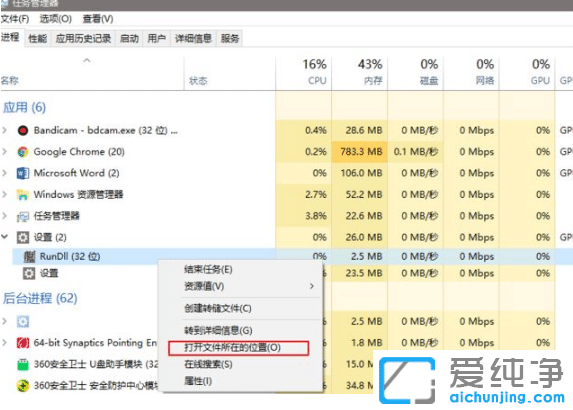Click the 应用 (6) group heading
Viewport: 573px width, 410px height.
click(x=24, y=107)
